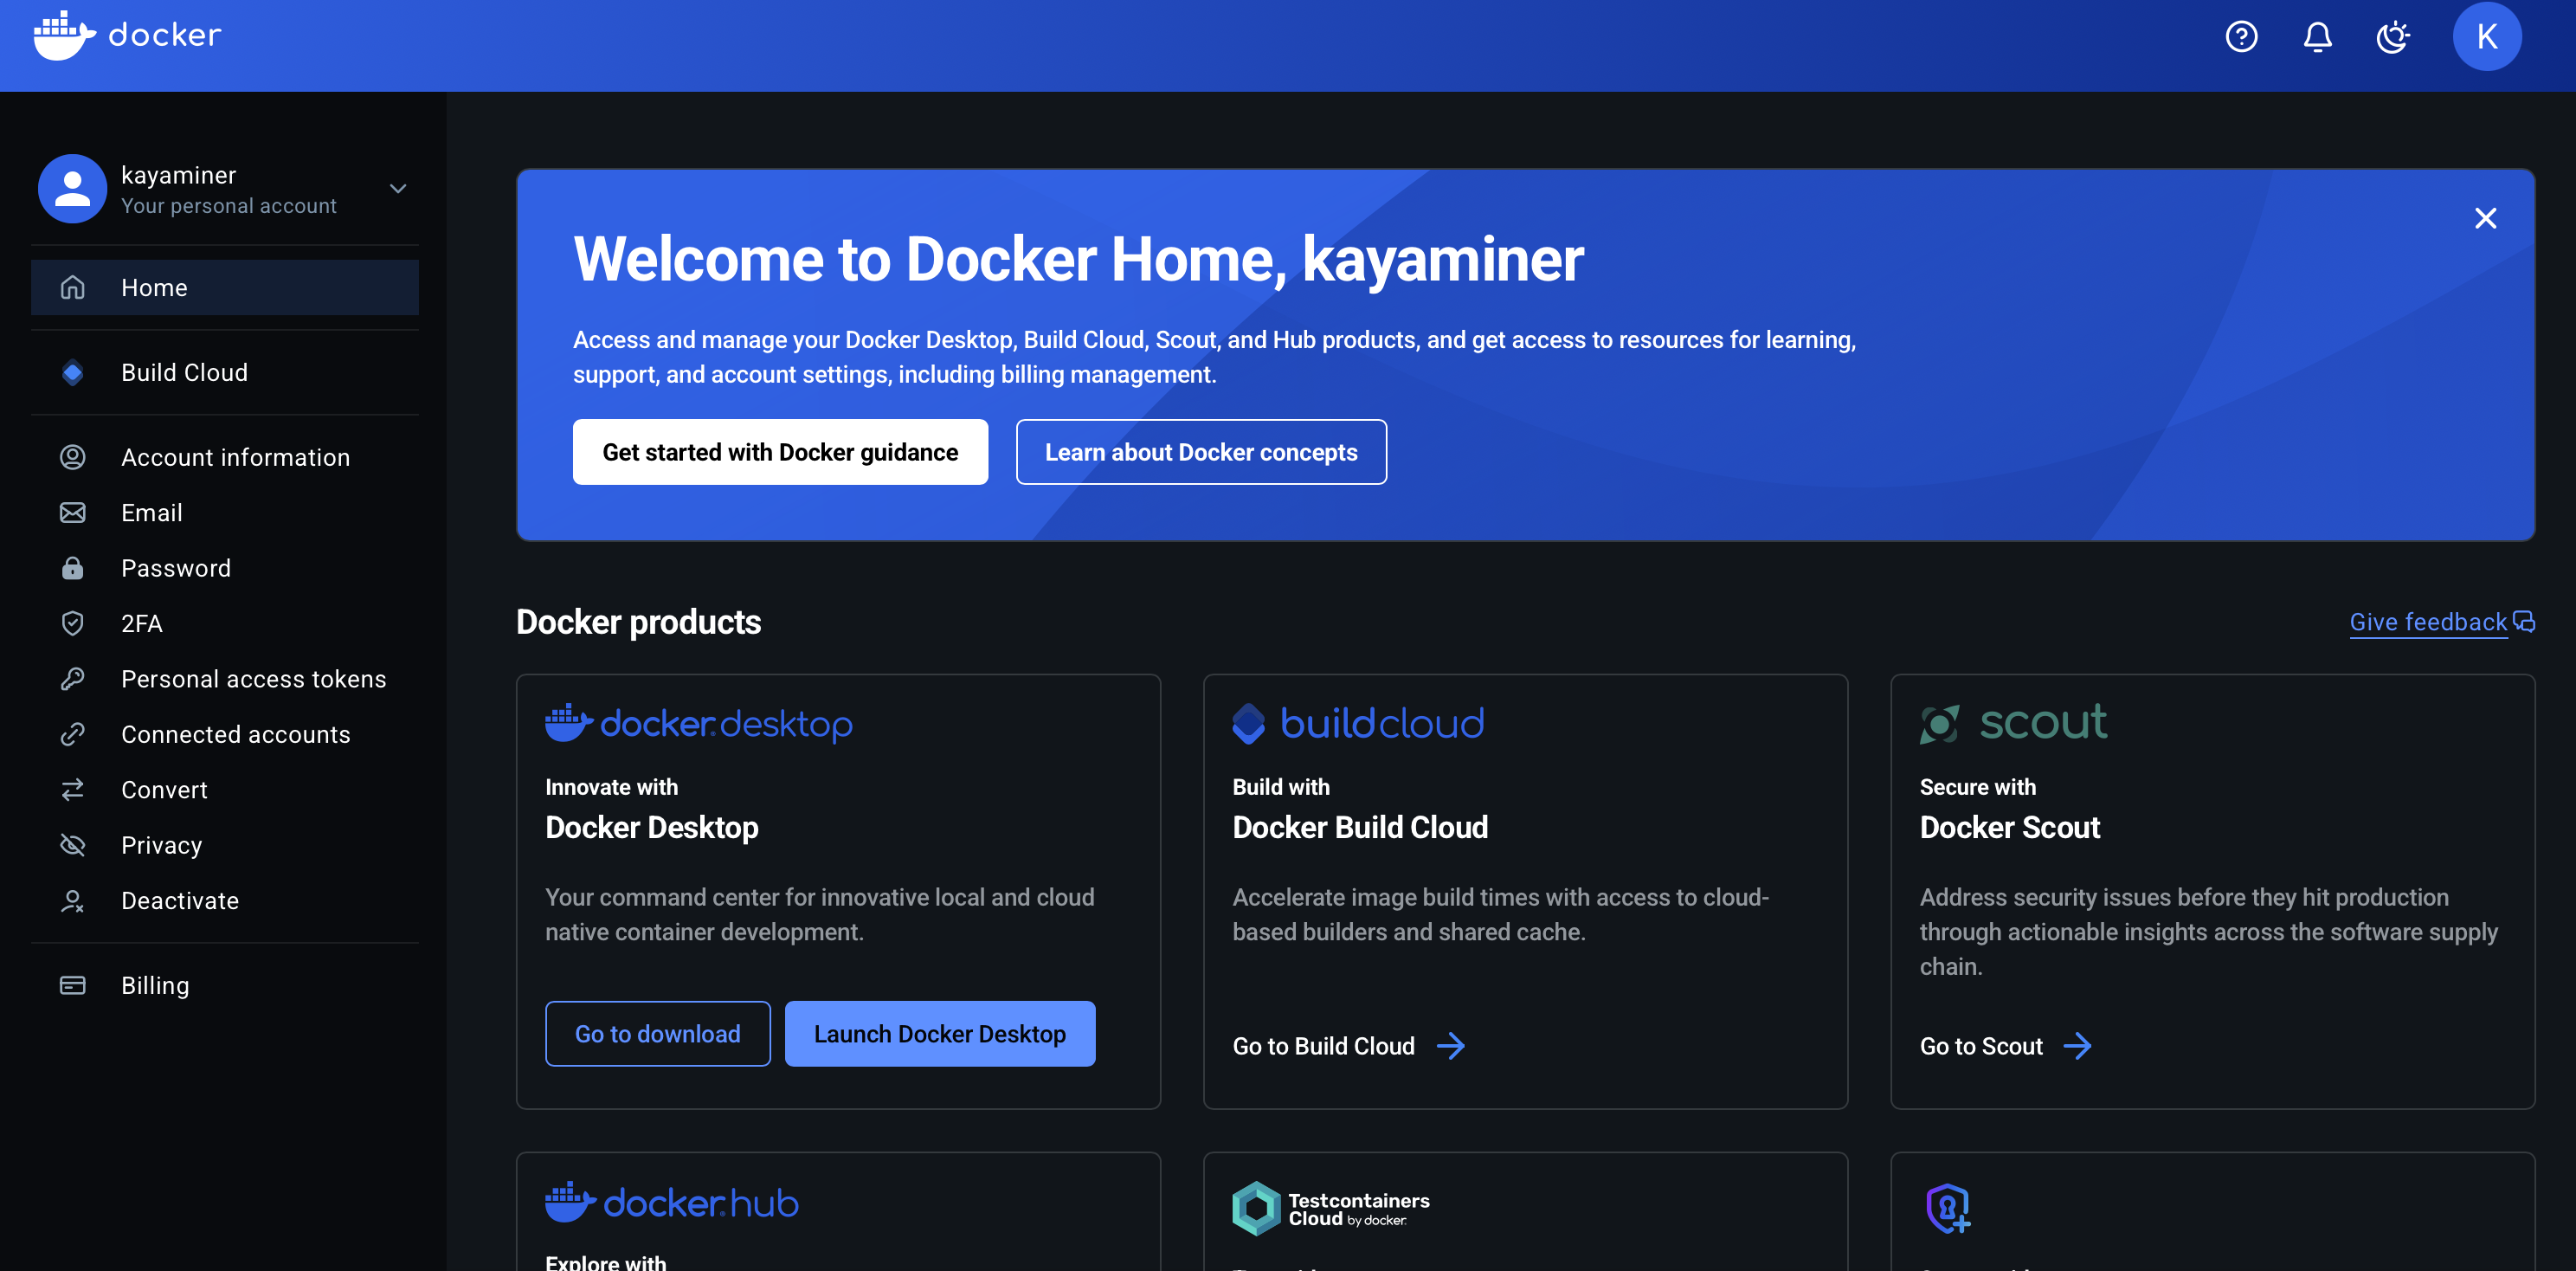The height and width of the screenshot is (1271, 2576).
Task: Go to Home in the sidebar
Action: pos(225,288)
